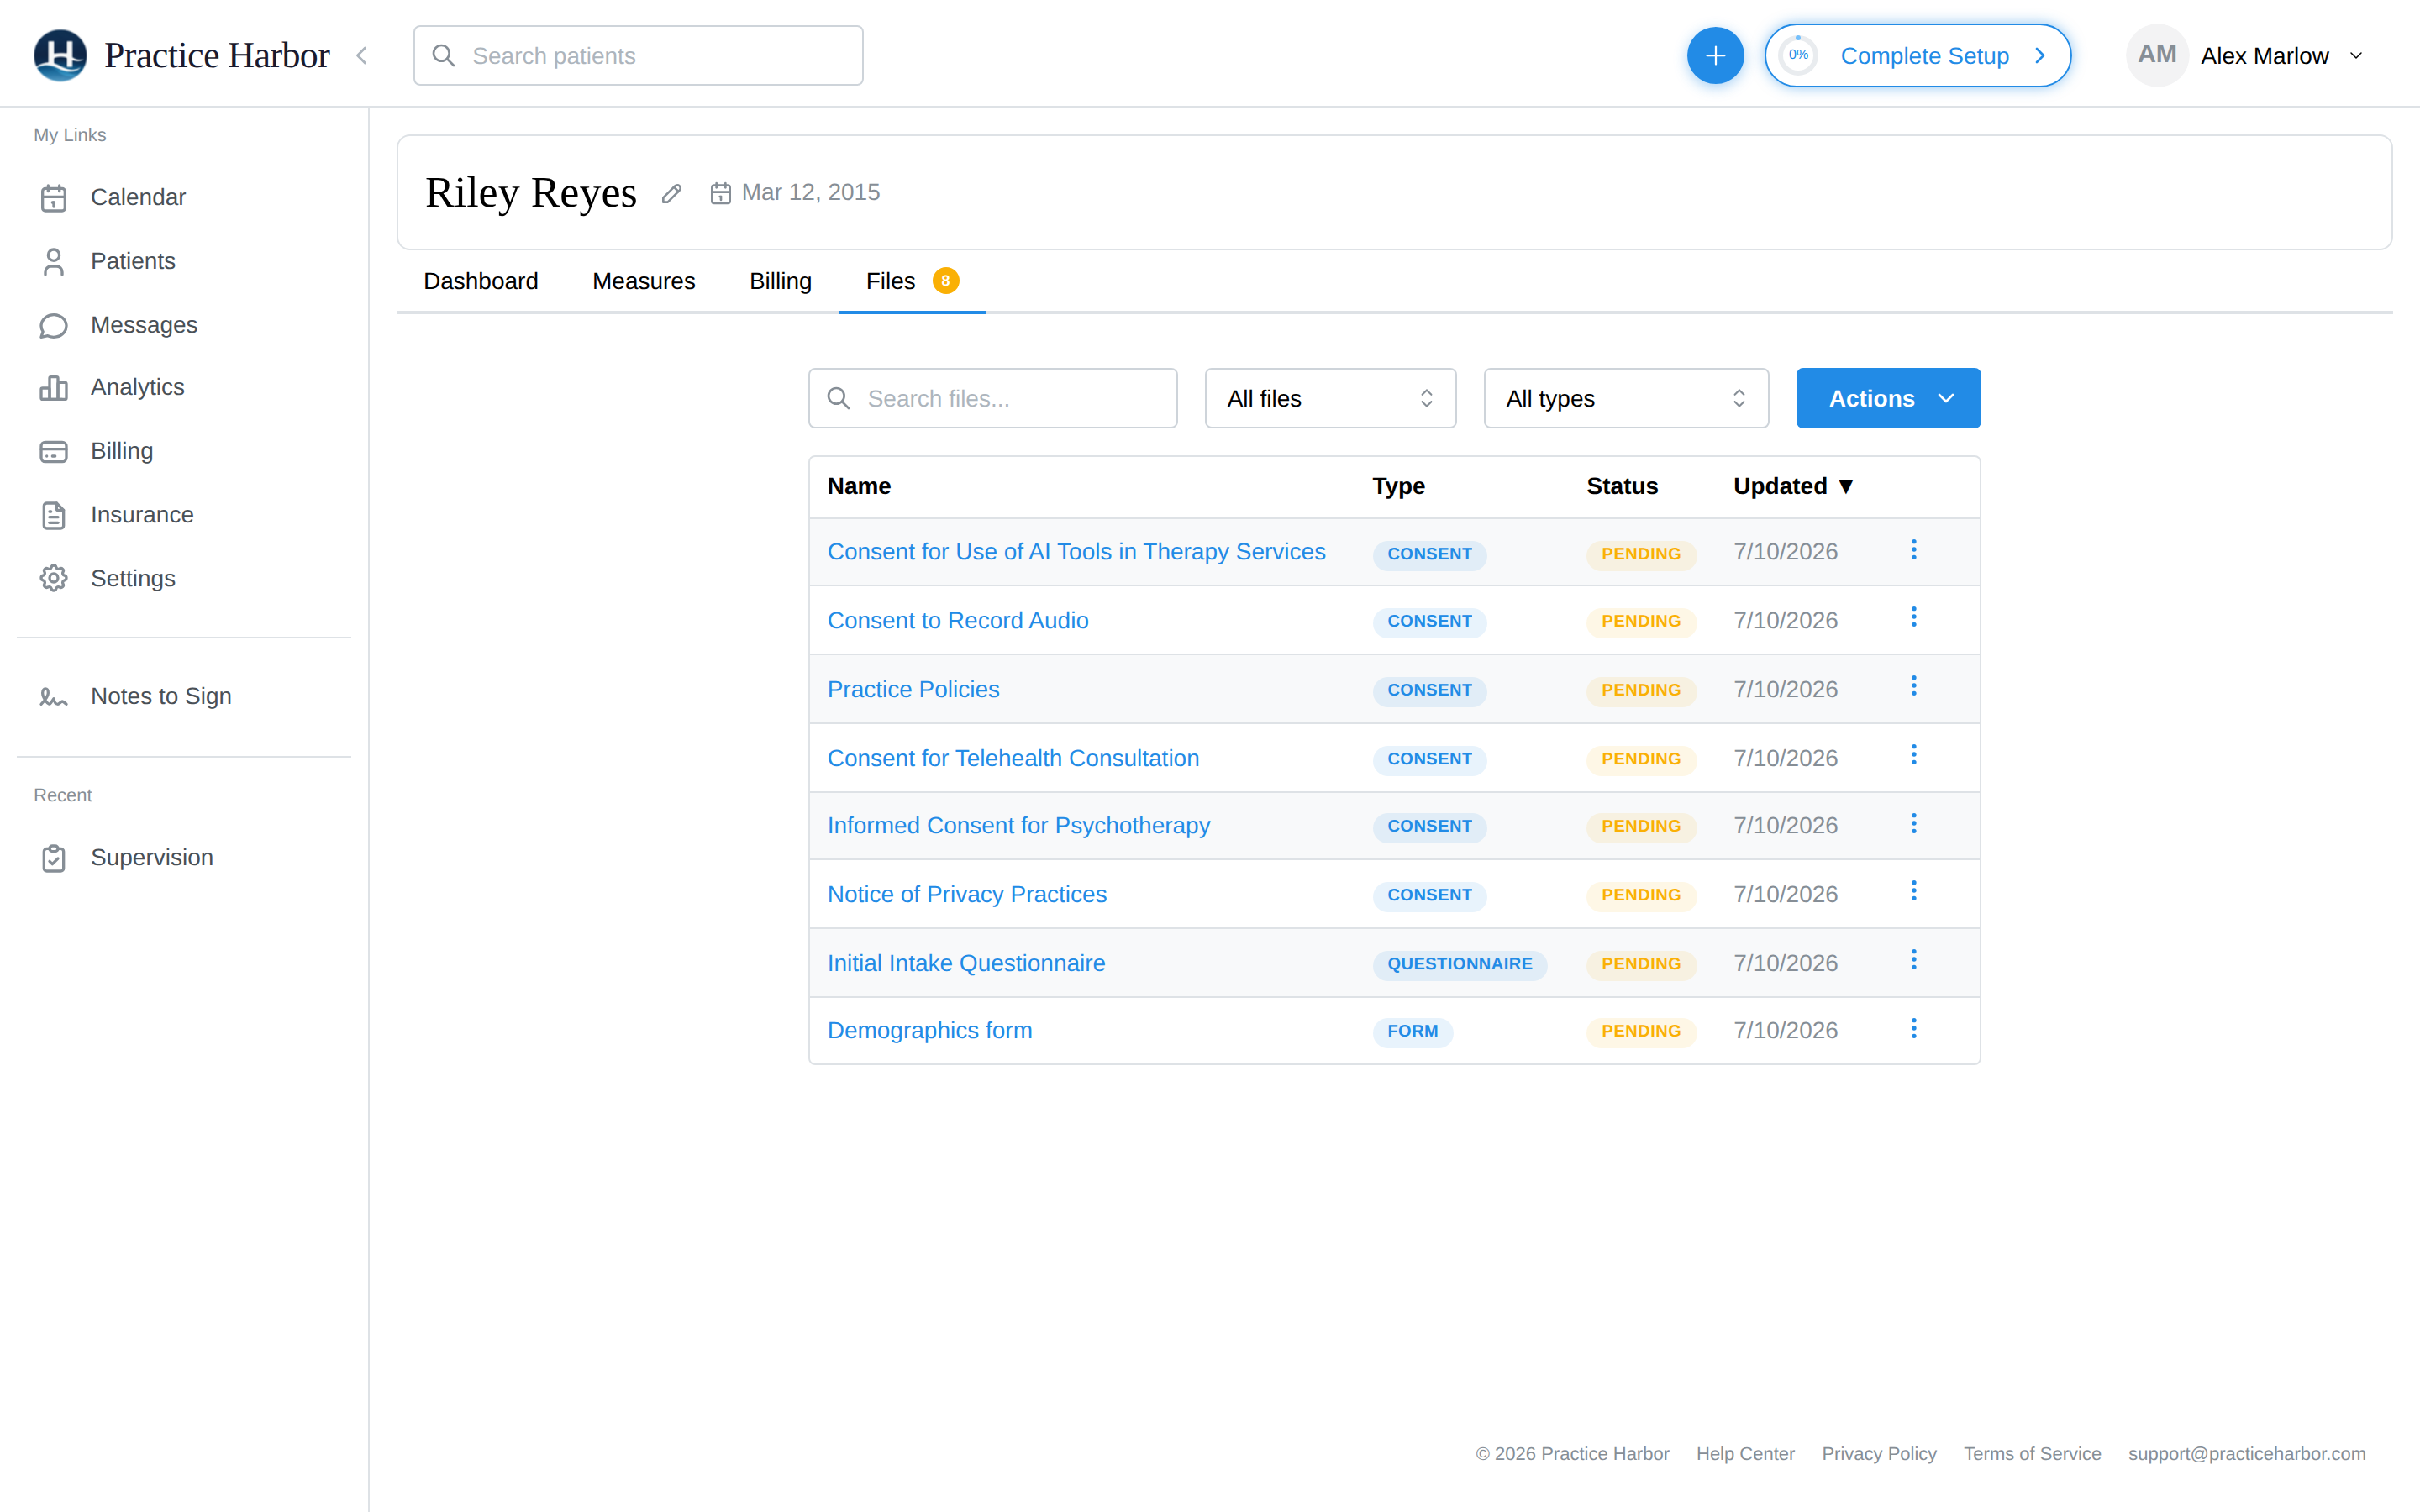The width and height of the screenshot is (2420, 1512).
Task: Open Consent for Telehealth Consultation file
Action: click(x=1013, y=758)
